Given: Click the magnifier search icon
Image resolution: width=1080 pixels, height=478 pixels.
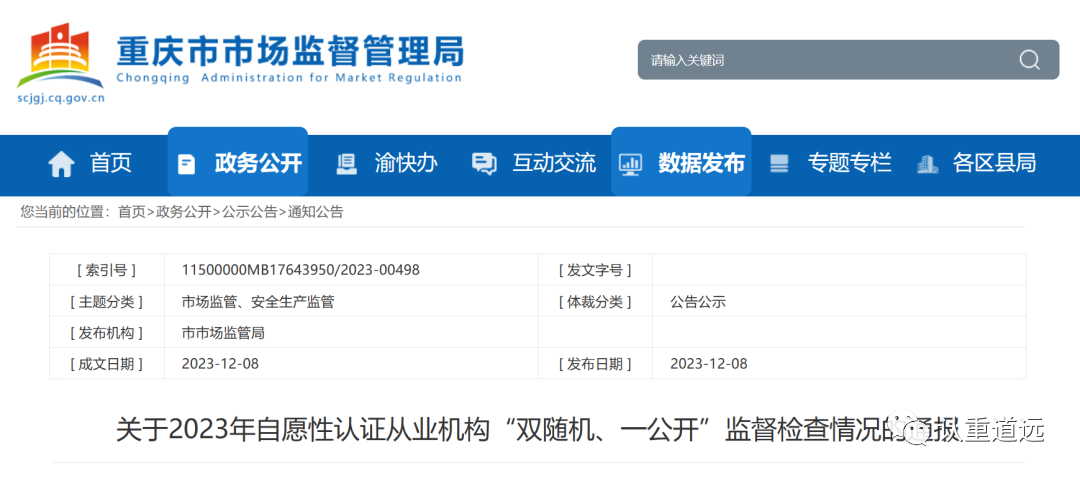Looking at the screenshot, I should pyautogui.click(x=1029, y=60).
